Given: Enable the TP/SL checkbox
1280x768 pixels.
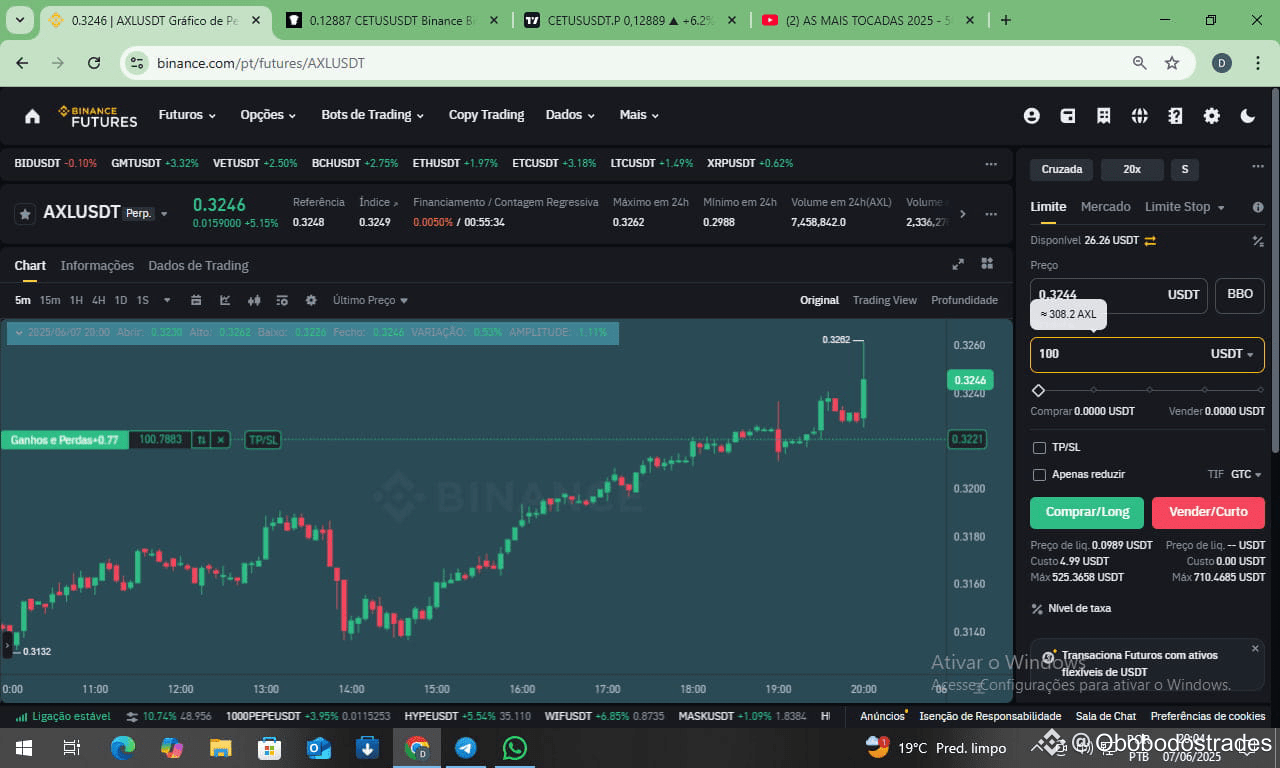Looking at the screenshot, I should pyautogui.click(x=1039, y=447).
